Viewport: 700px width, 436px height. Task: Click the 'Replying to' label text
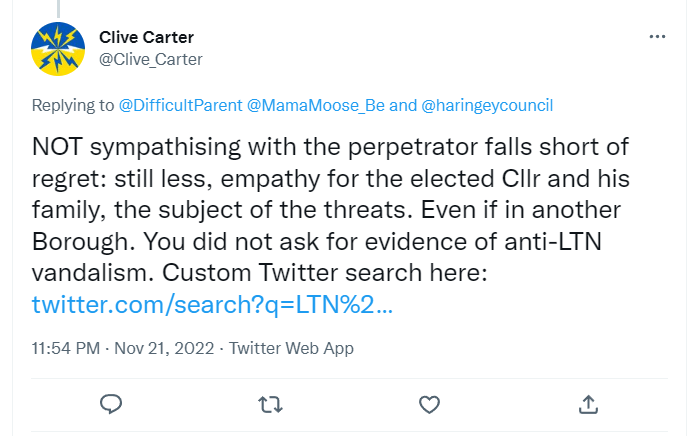coord(73,105)
